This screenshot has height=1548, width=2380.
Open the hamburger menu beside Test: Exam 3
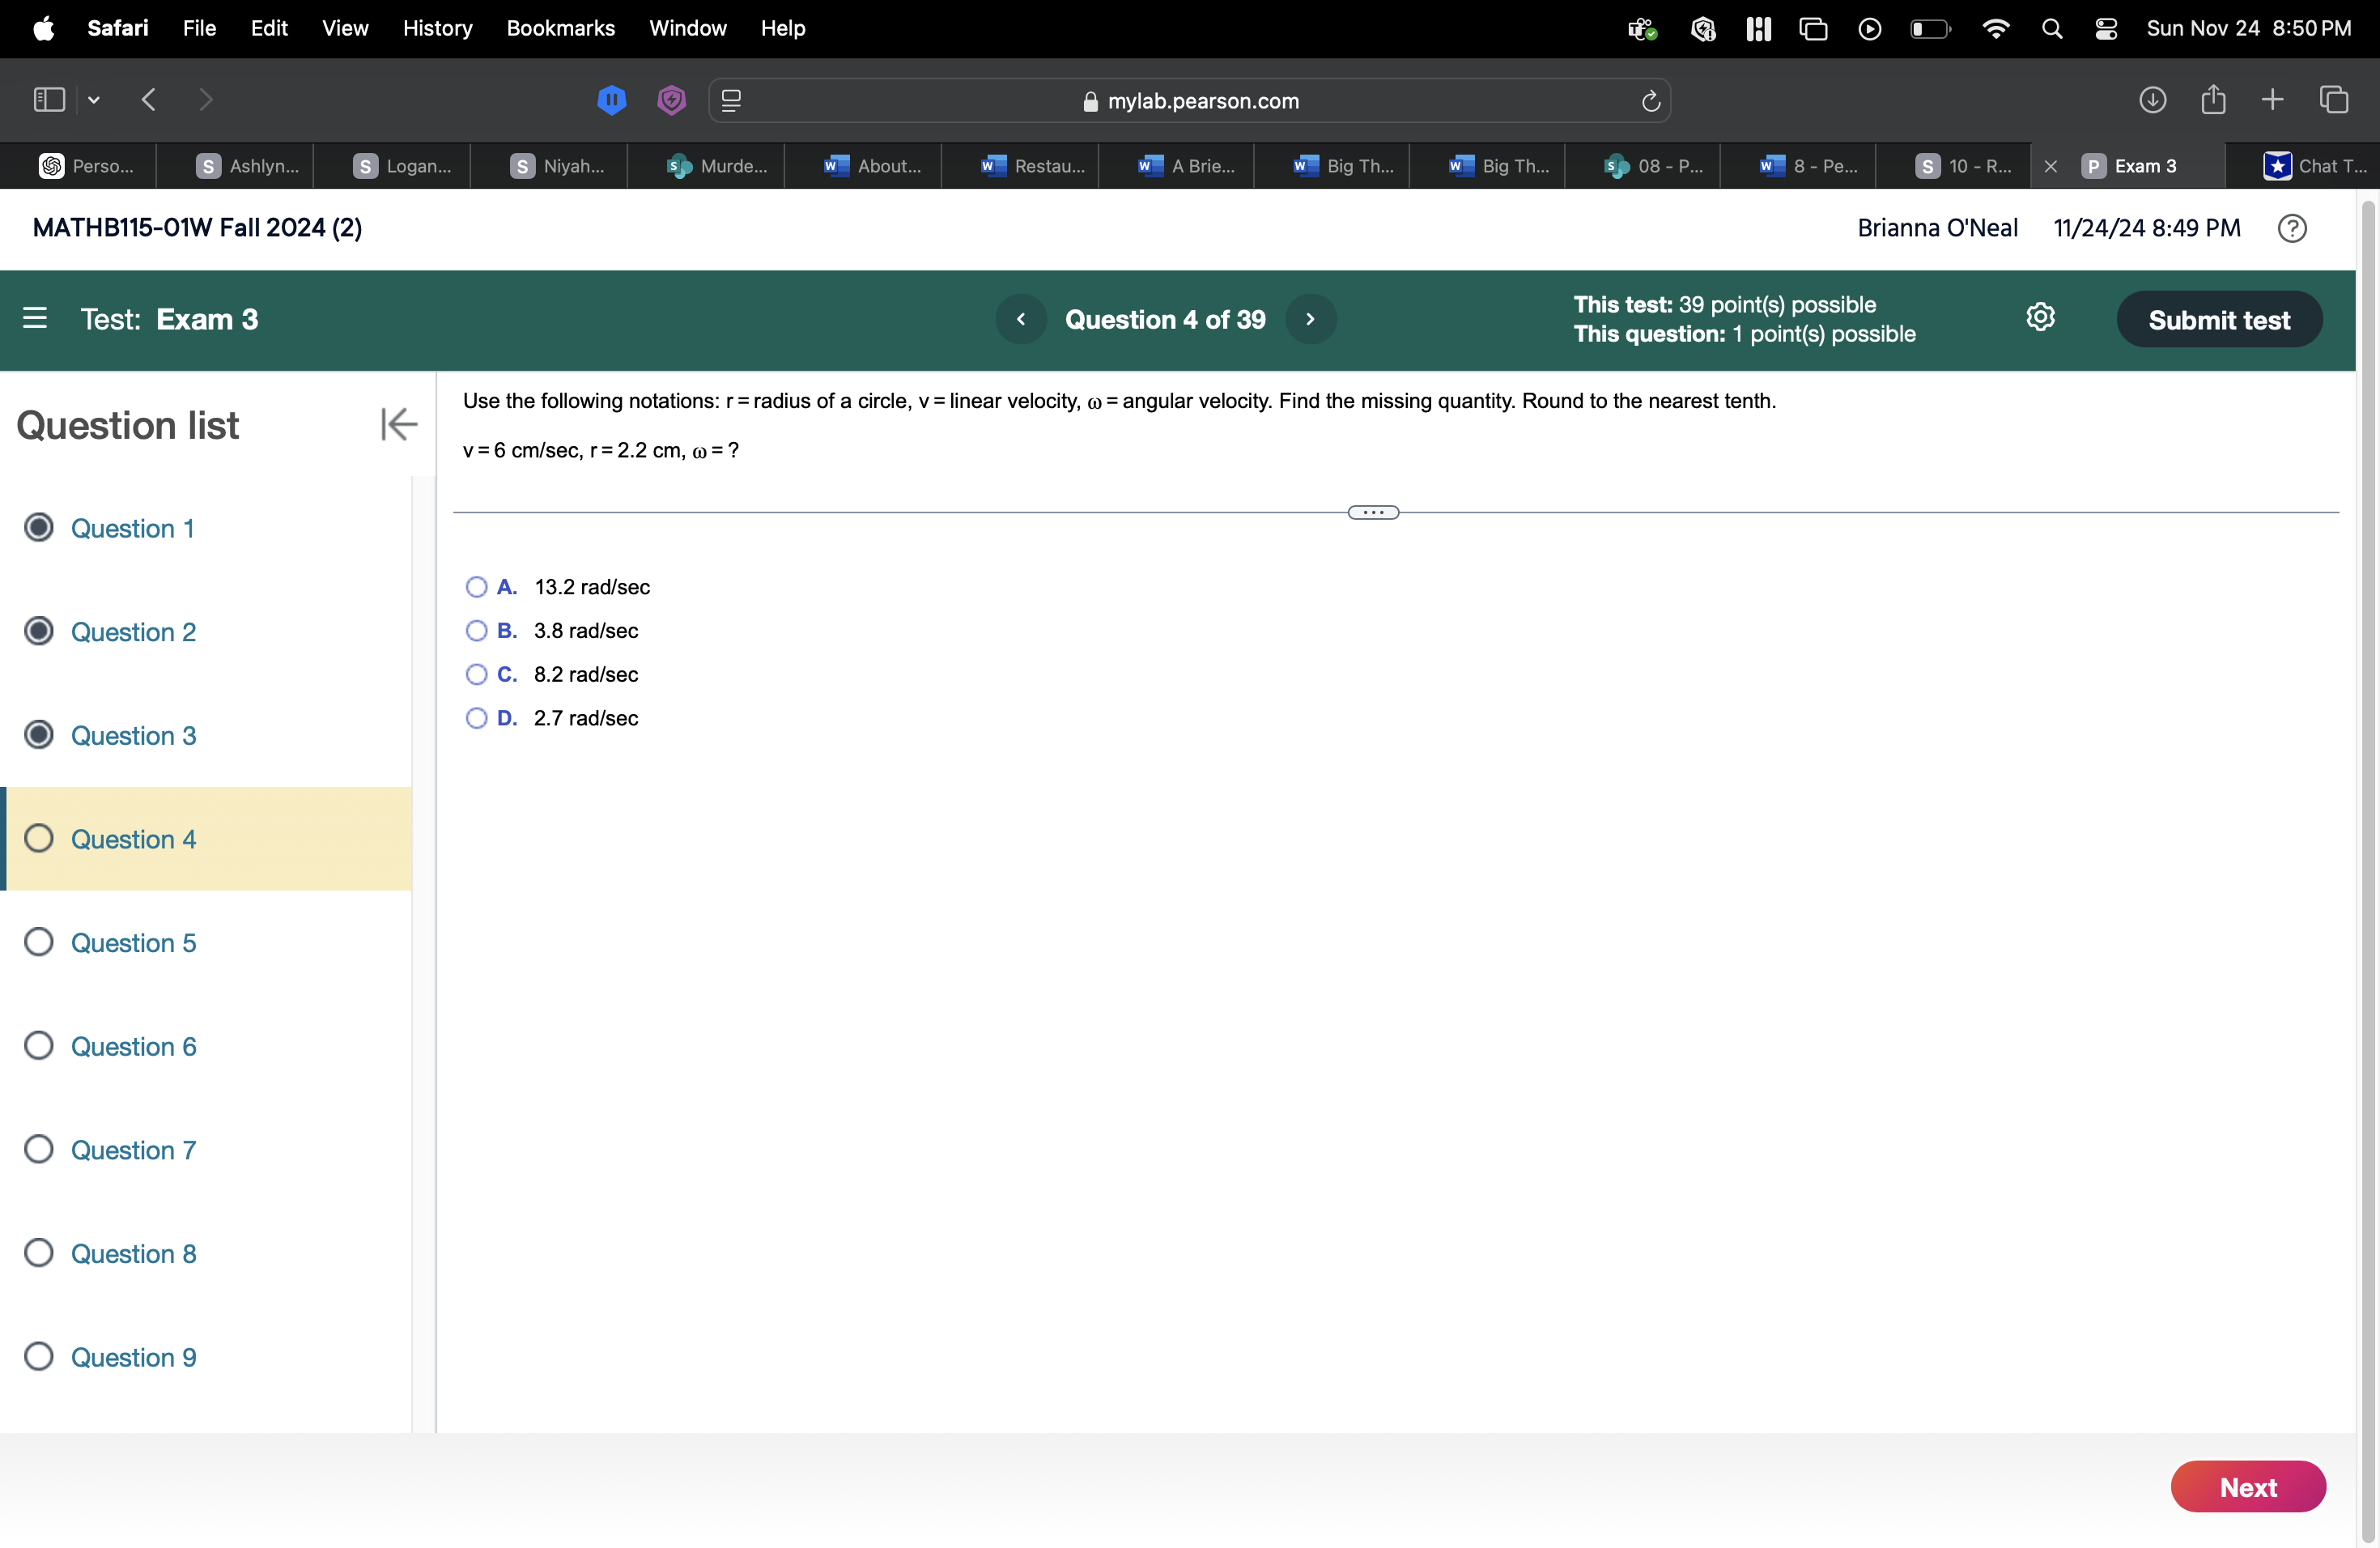(x=36, y=319)
